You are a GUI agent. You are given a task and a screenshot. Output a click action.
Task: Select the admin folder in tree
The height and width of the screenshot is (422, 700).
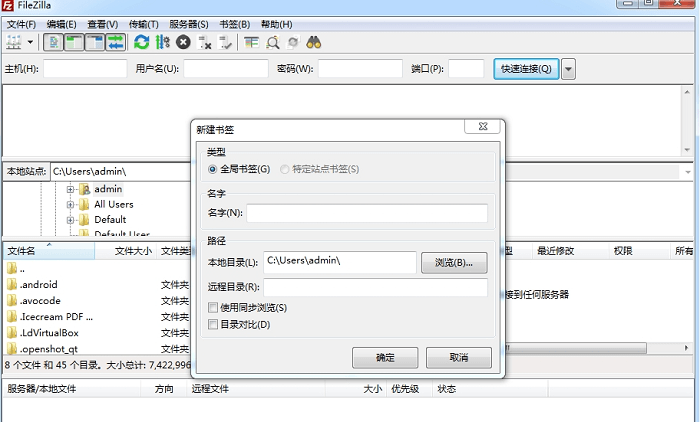pos(108,189)
